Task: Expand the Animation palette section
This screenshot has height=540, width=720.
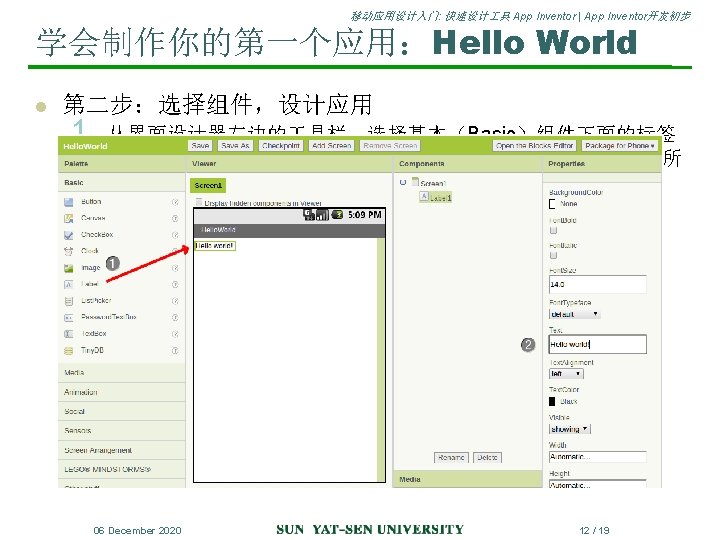Action: pos(122,392)
